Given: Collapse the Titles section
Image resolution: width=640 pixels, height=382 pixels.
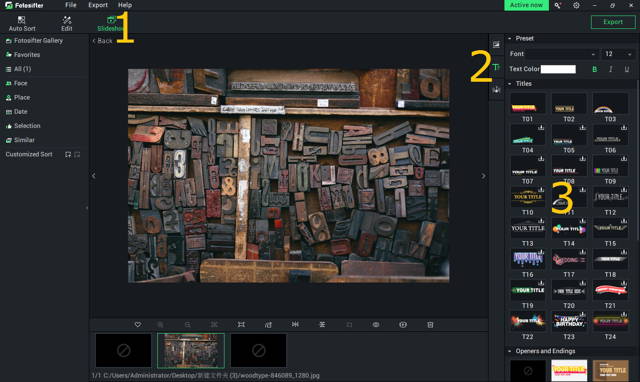Looking at the screenshot, I should (x=510, y=84).
